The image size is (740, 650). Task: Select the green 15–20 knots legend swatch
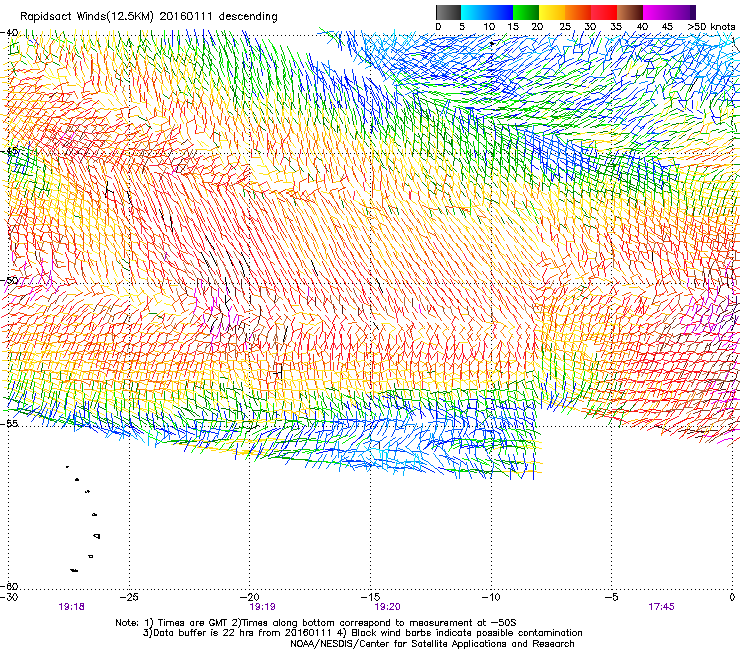pos(526,12)
